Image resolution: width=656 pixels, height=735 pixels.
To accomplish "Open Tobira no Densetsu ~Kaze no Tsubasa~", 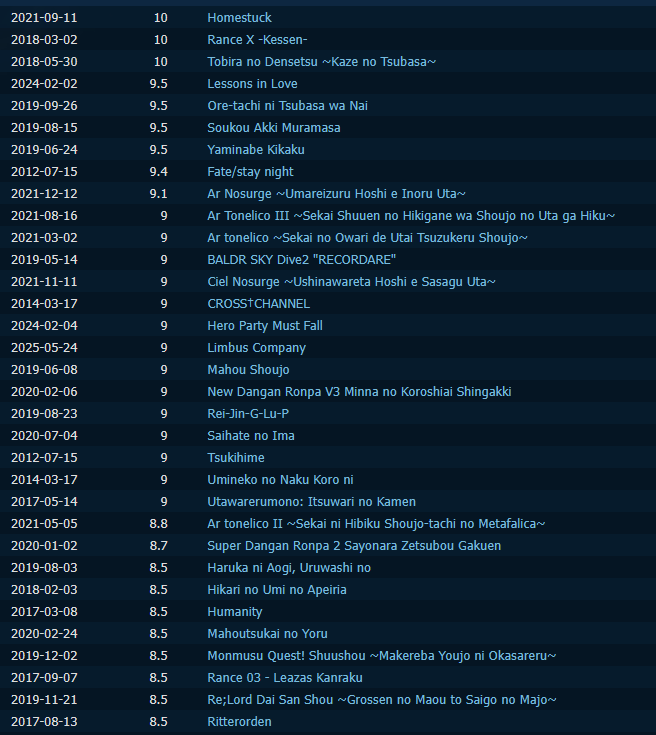I will point(322,62).
